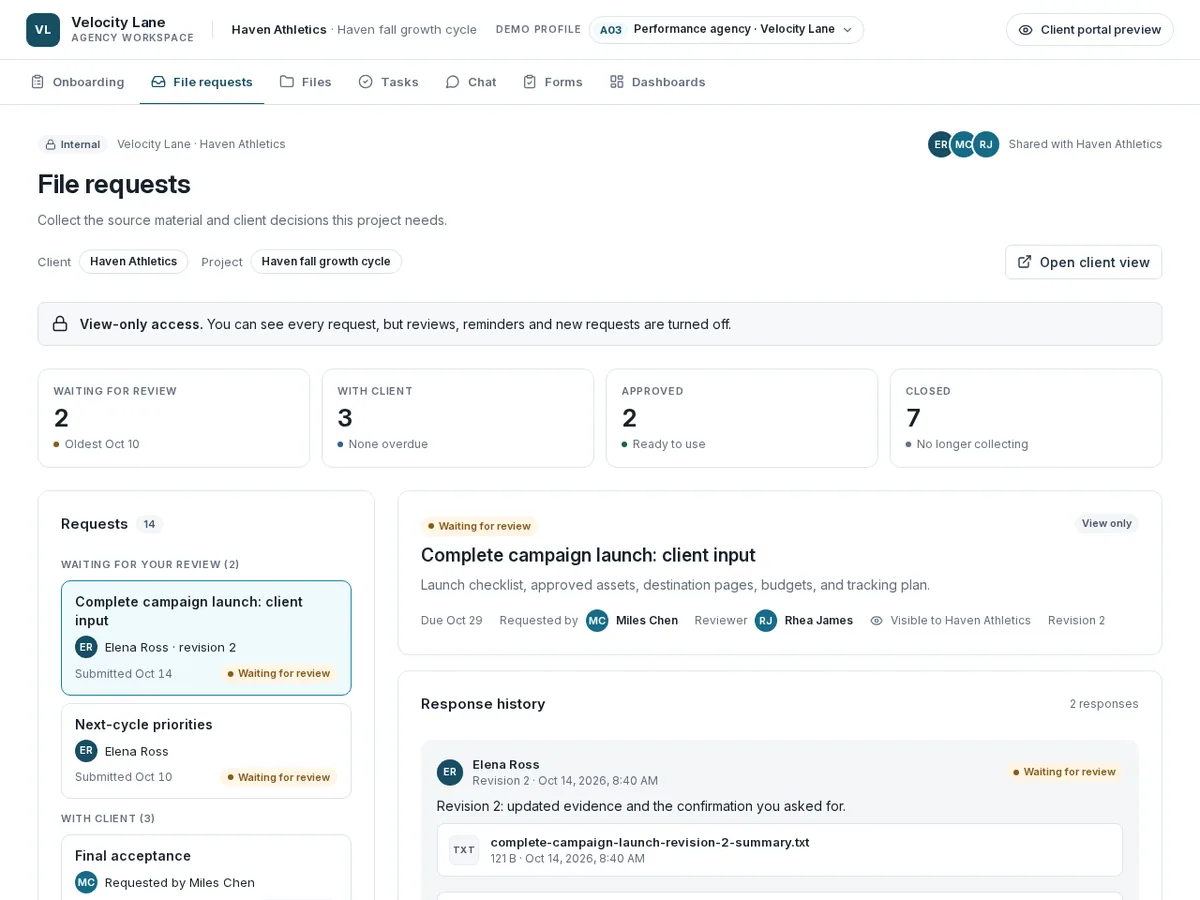Click Submitted Oct 10 text
Image resolution: width=1200 pixels, height=900 pixels.
pyautogui.click(x=124, y=777)
